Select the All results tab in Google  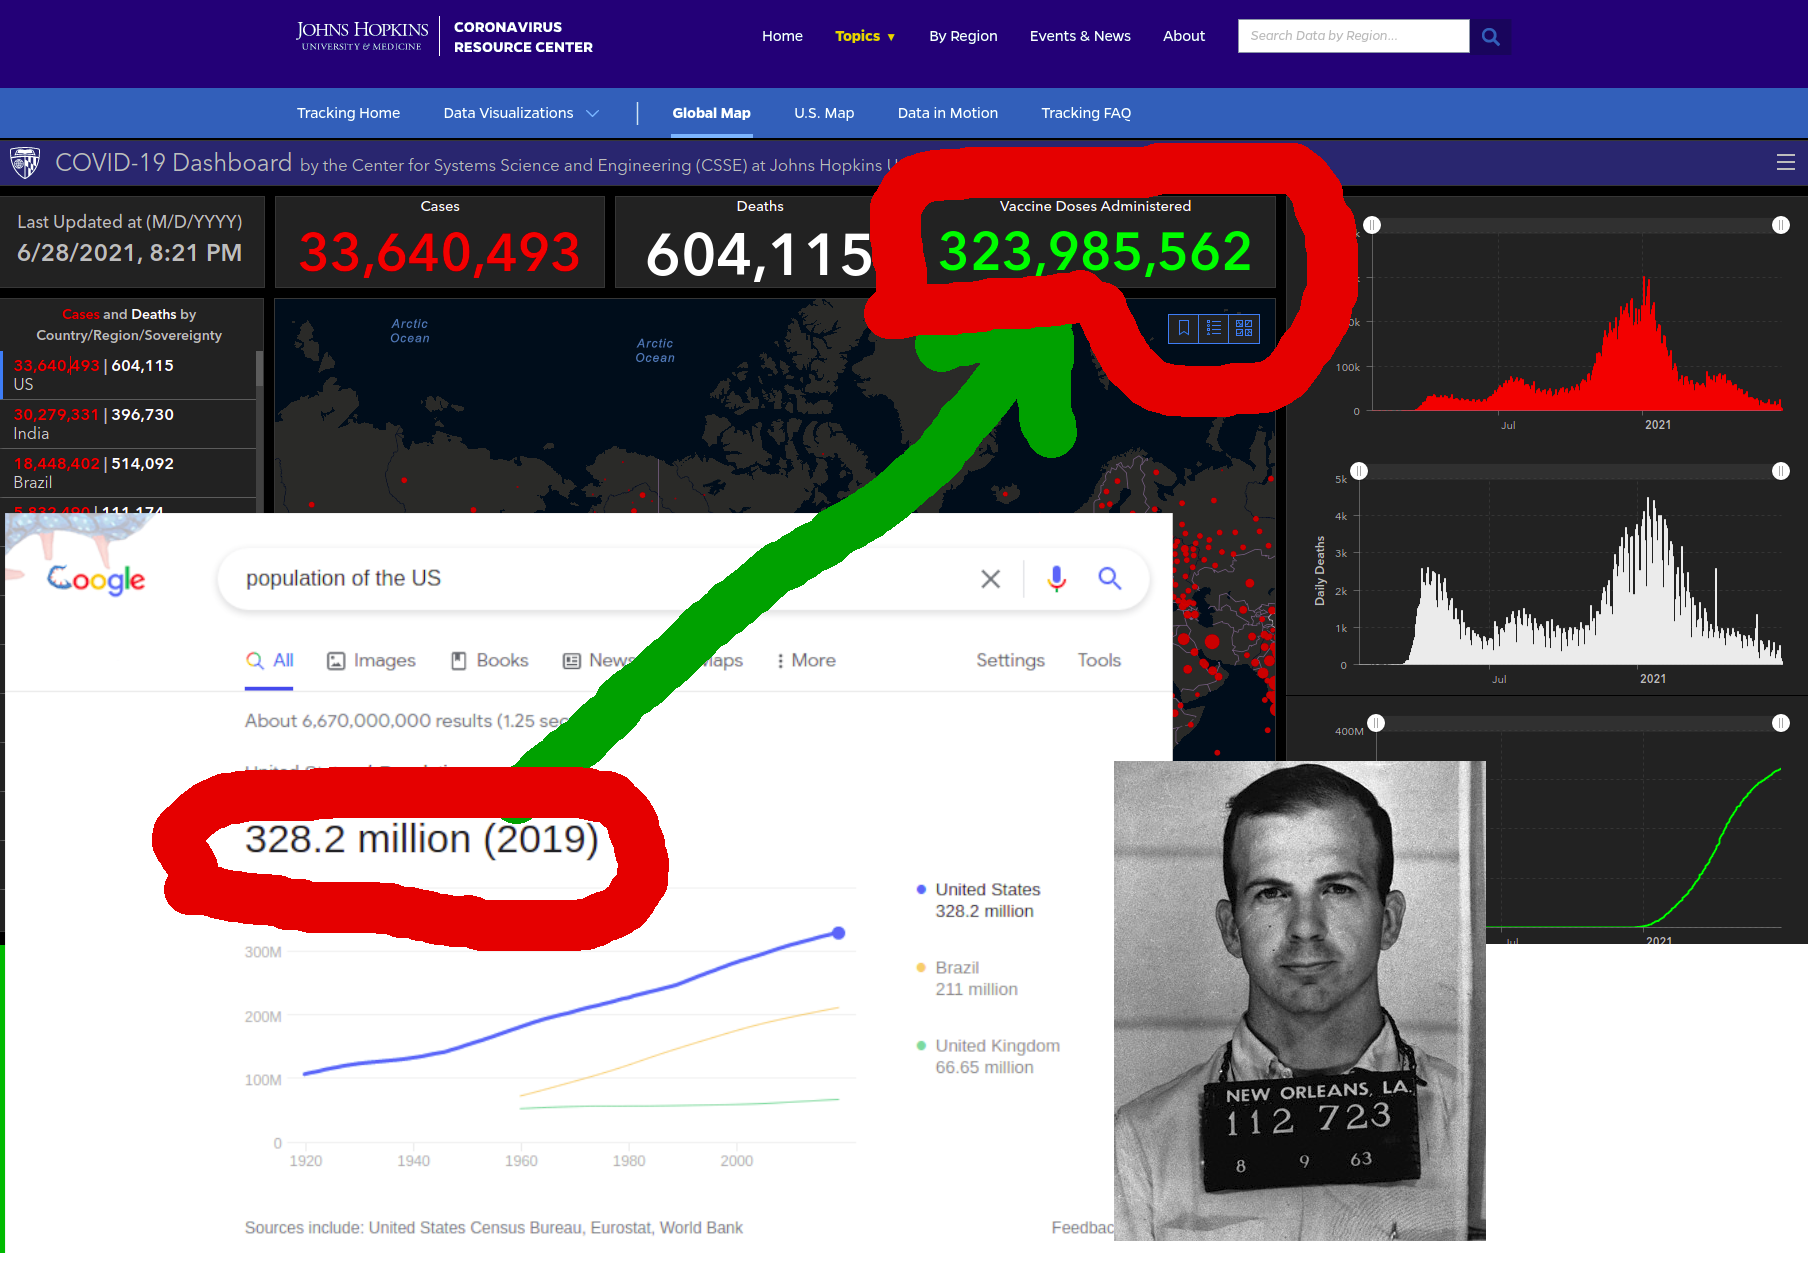click(270, 660)
